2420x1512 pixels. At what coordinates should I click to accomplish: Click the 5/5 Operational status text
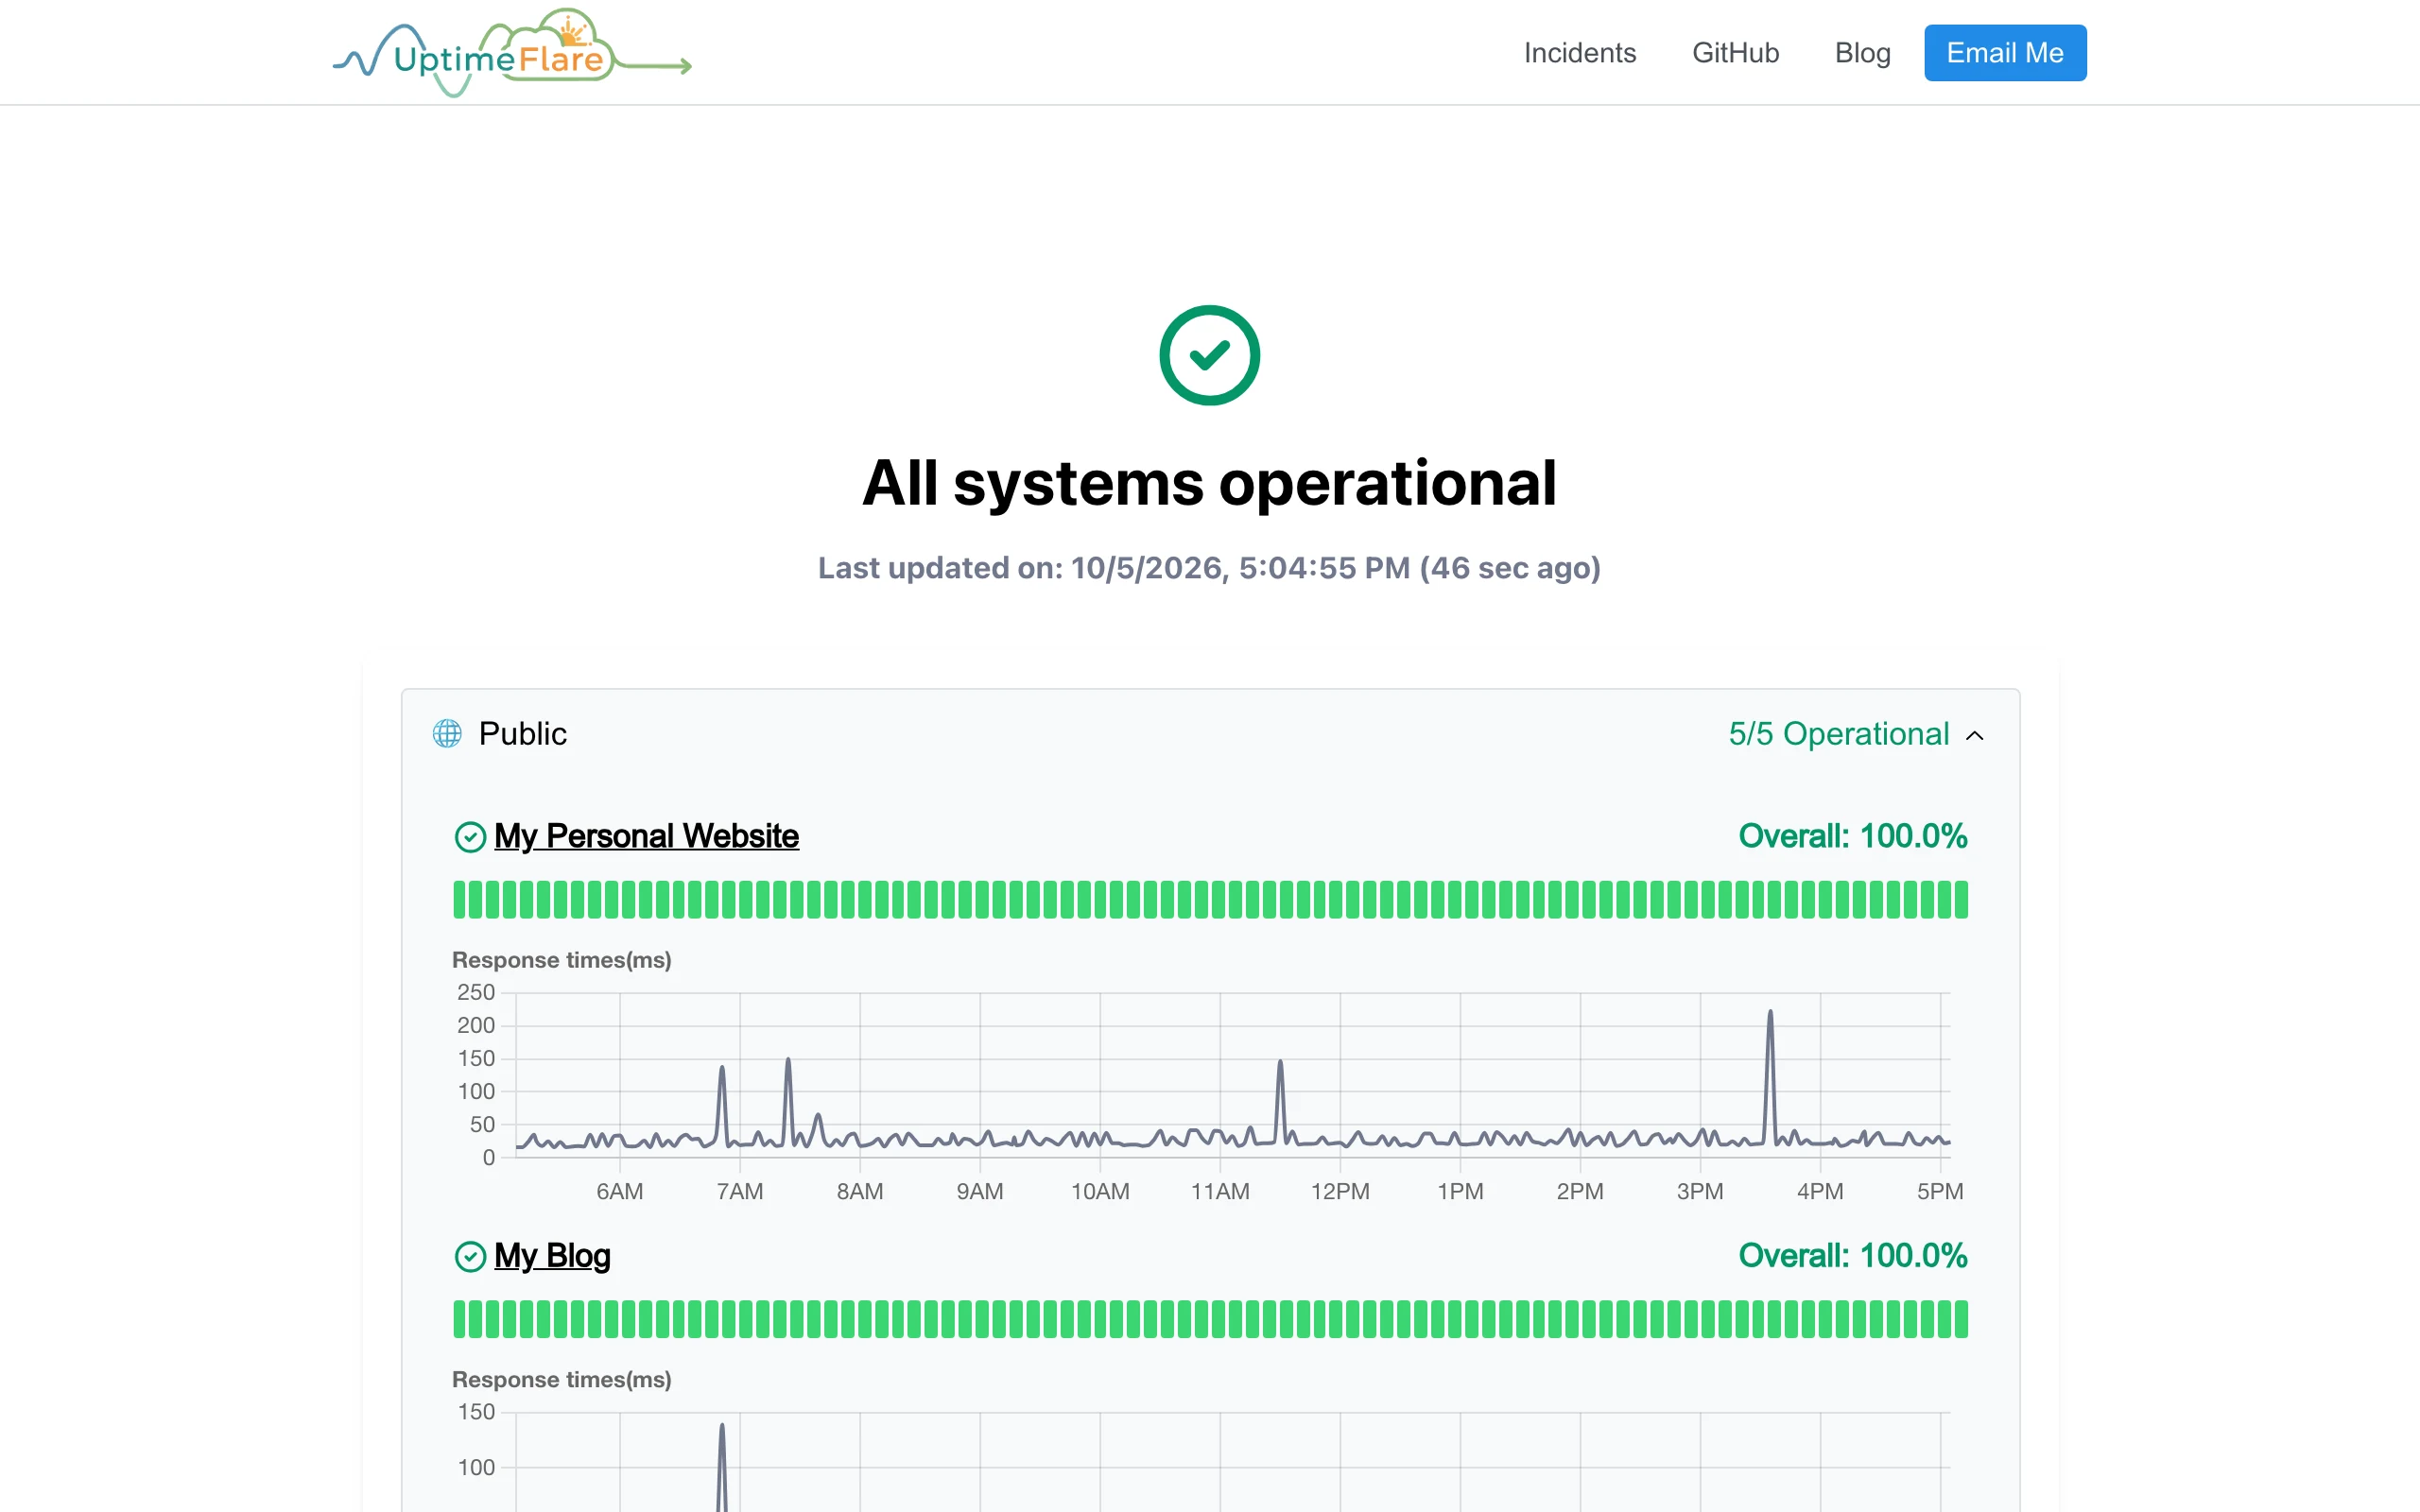pos(1838,734)
